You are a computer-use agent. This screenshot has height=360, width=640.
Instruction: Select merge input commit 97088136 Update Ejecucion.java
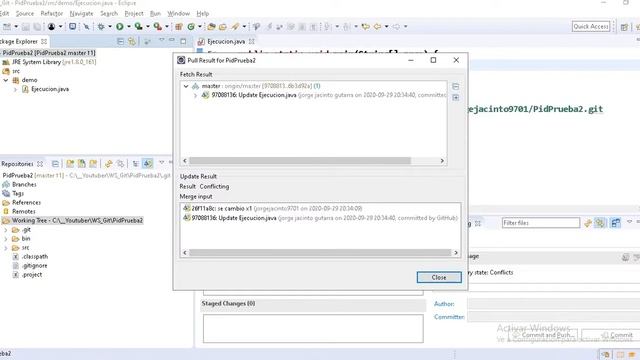[x=320, y=218]
